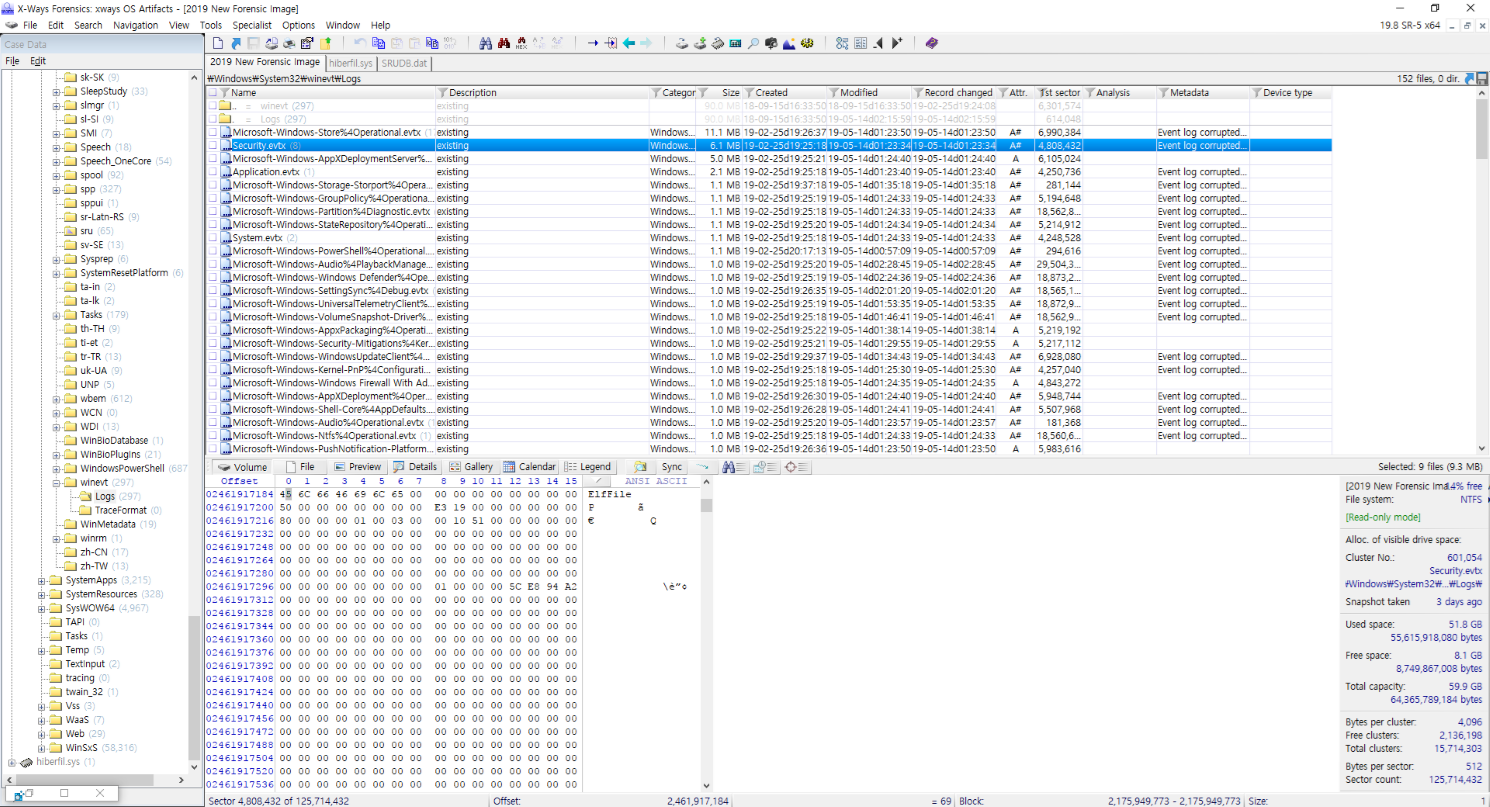Expand the WinSxS tree folder
Screen dimensions: 1490x807
point(42,747)
